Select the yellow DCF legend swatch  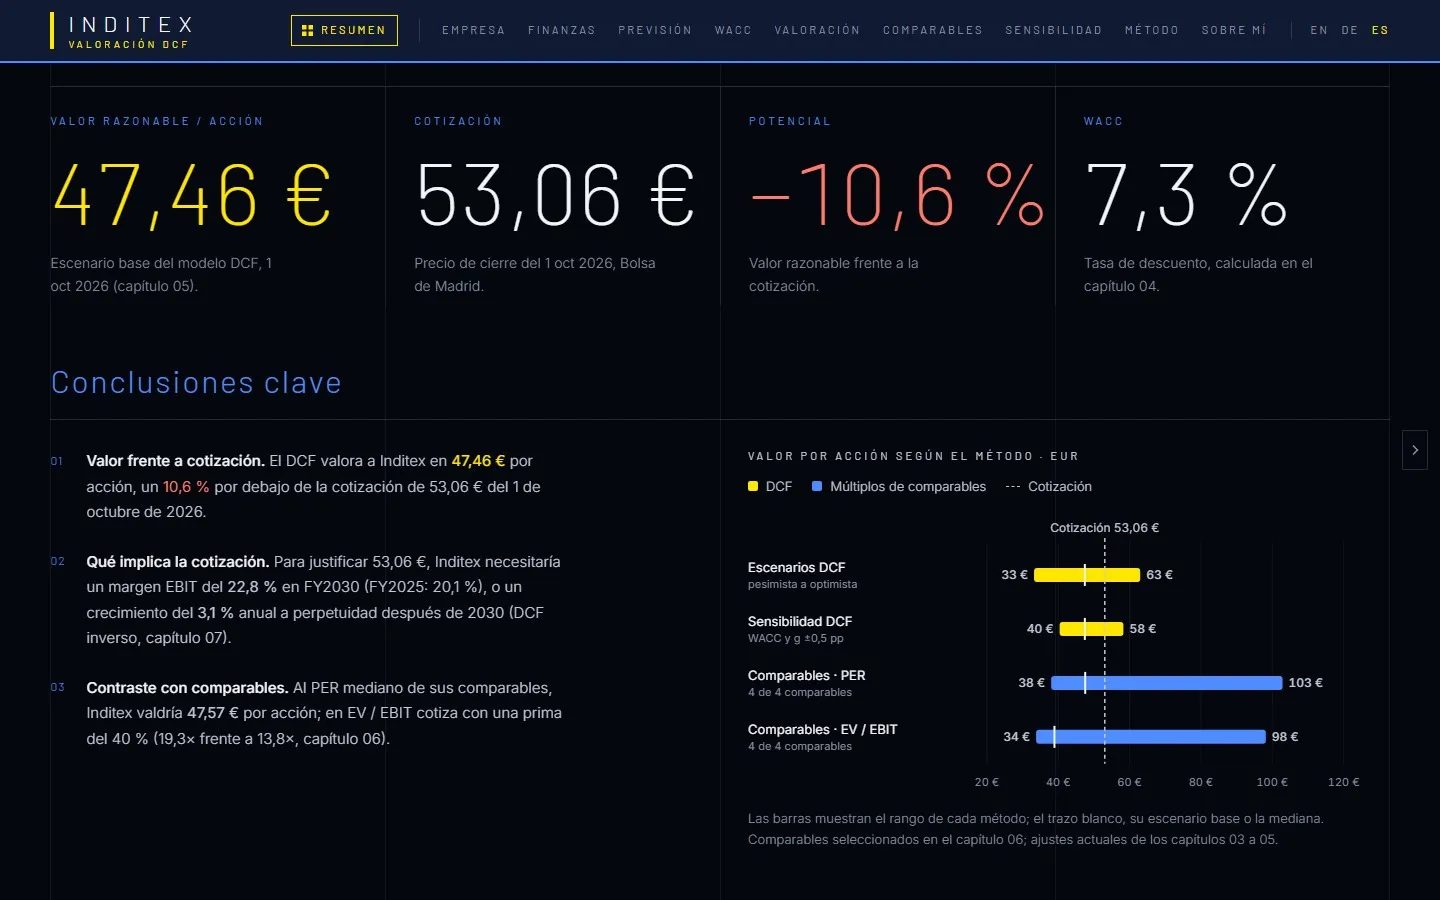(x=753, y=487)
